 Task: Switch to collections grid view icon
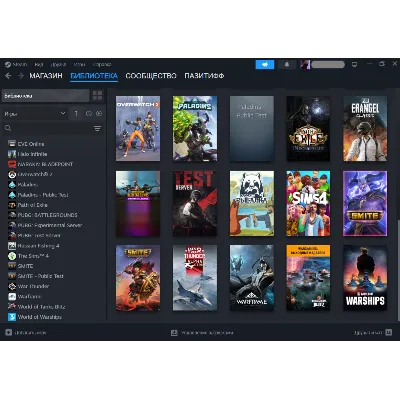[x=97, y=96]
